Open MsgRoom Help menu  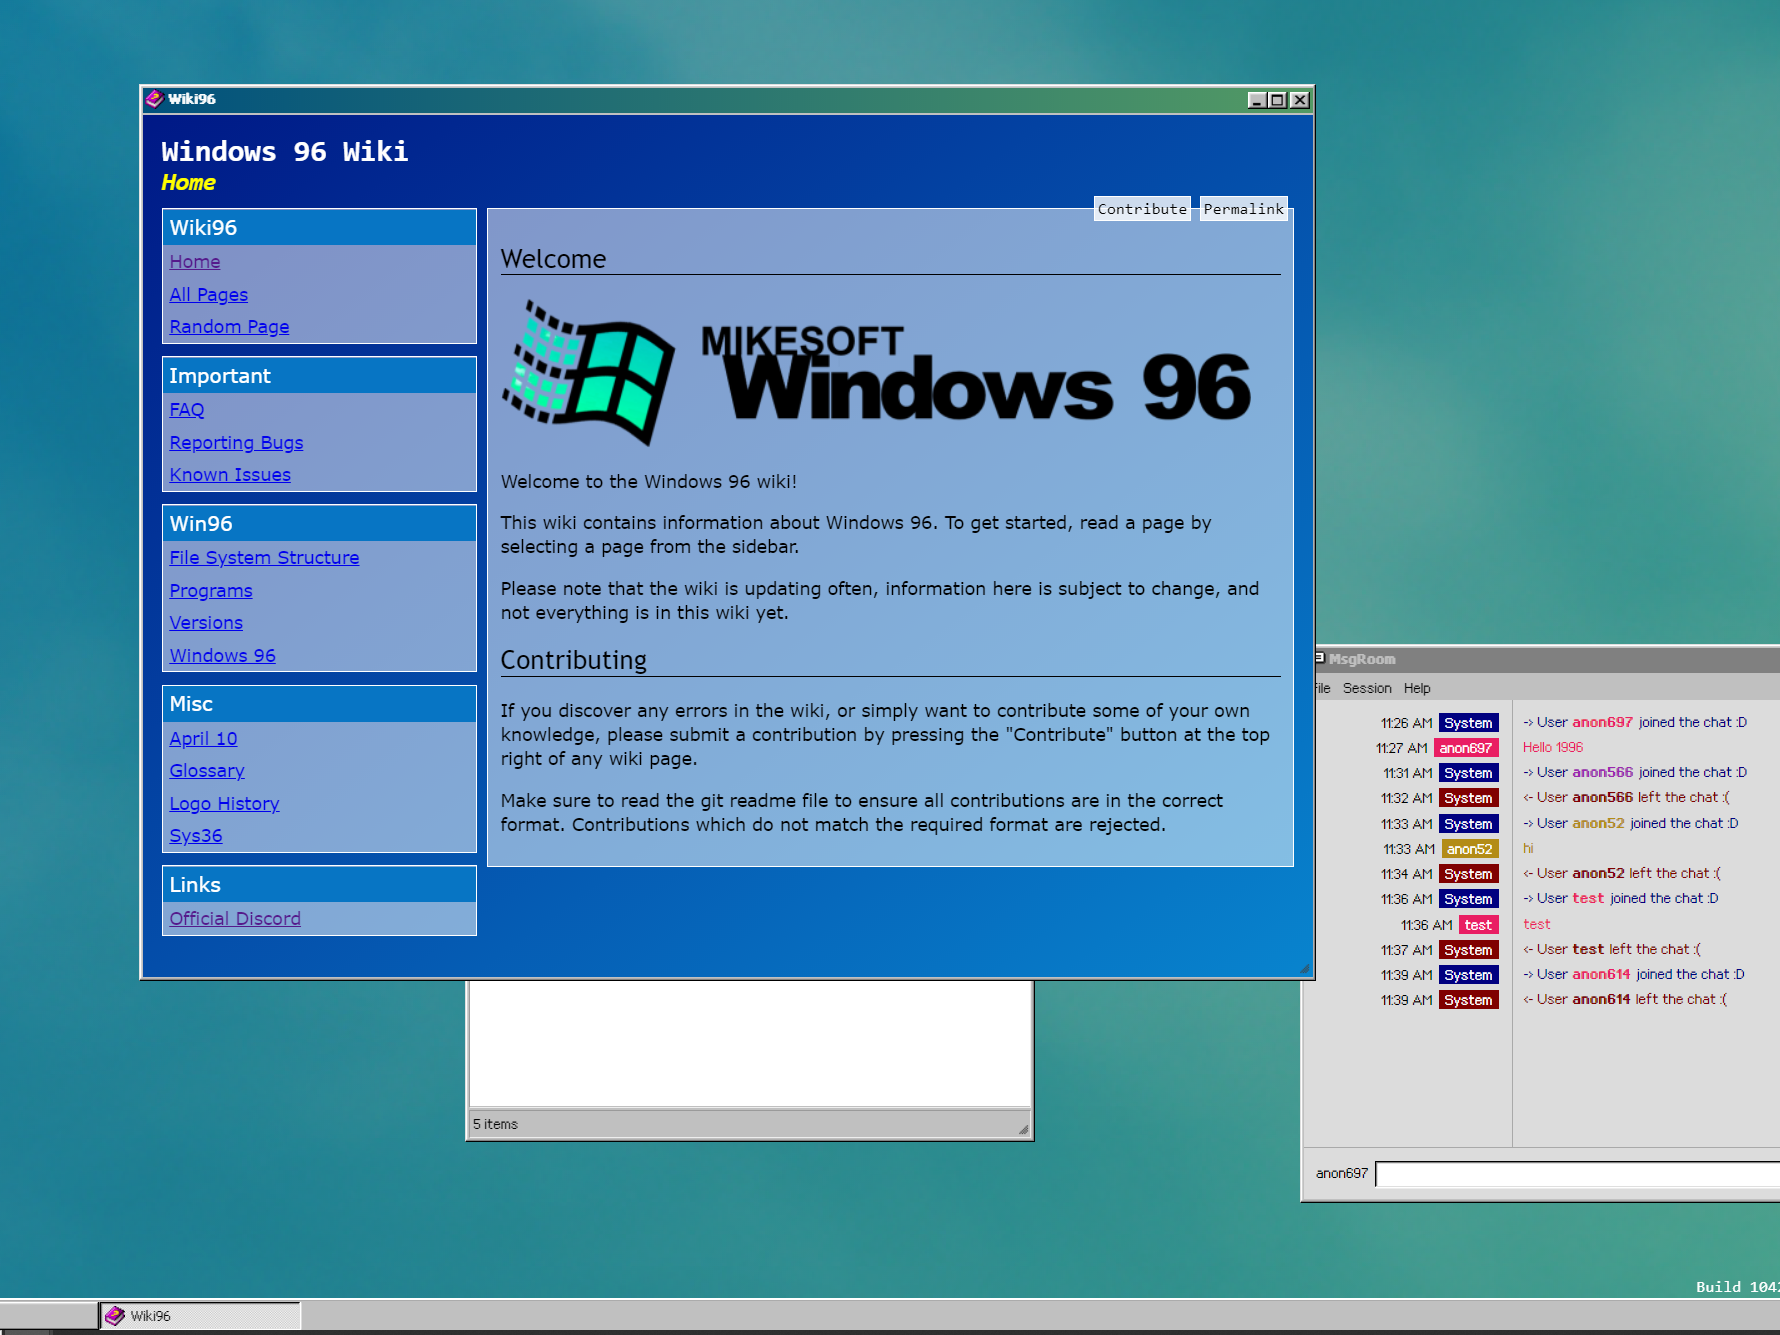pyautogui.click(x=1417, y=688)
